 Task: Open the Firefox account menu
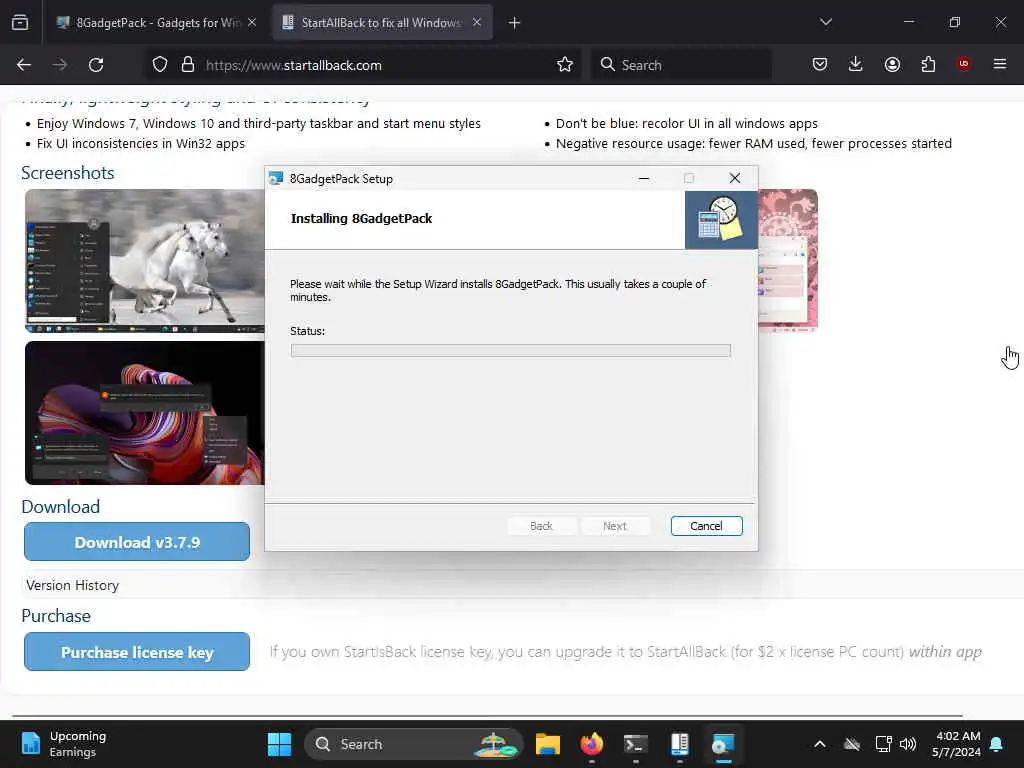pyautogui.click(x=892, y=64)
